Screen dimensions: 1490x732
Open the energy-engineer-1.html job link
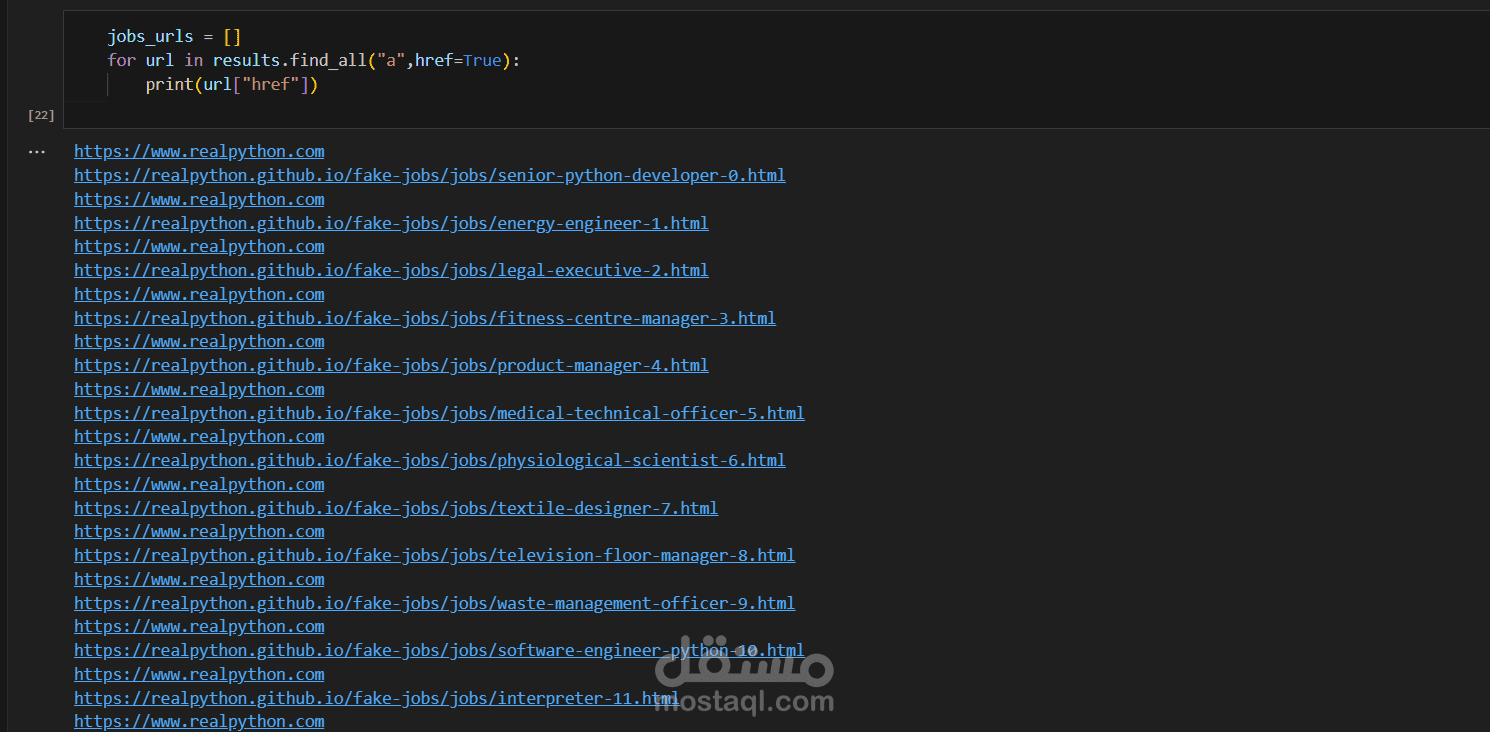(x=391, y=223)
